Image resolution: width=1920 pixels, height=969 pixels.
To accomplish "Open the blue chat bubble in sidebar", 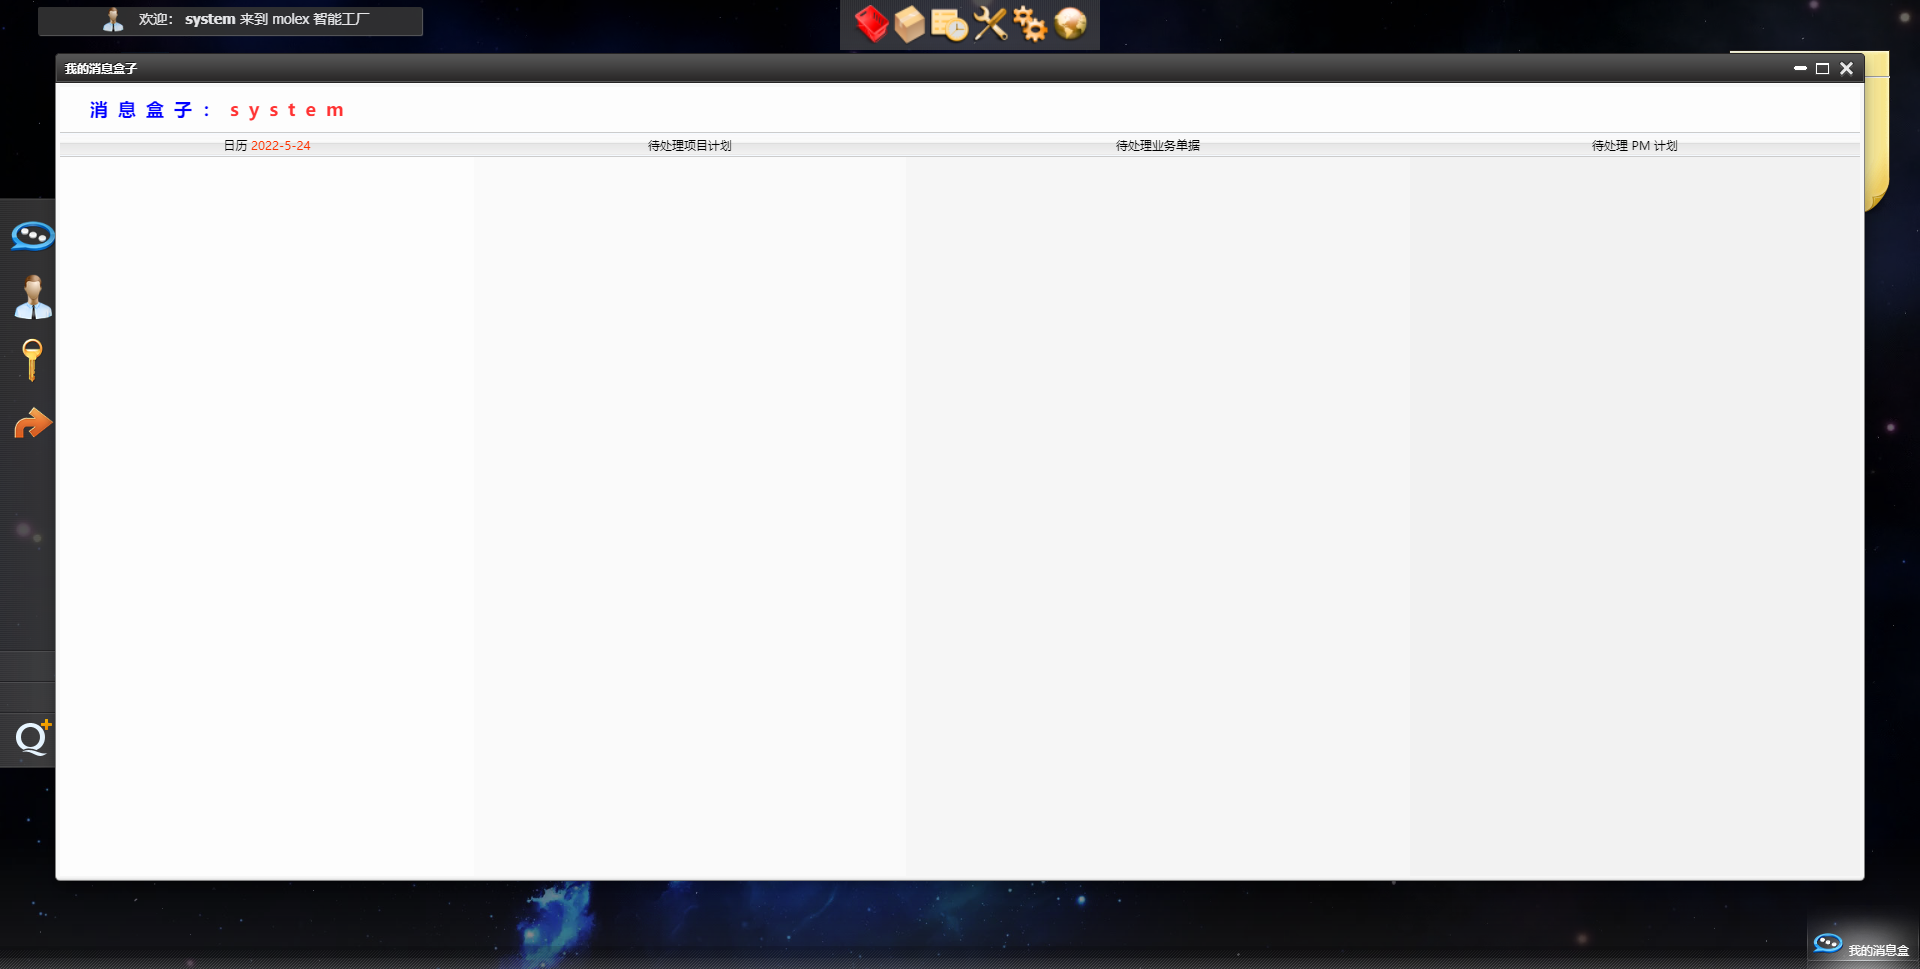I will click(x=32, y=236).
